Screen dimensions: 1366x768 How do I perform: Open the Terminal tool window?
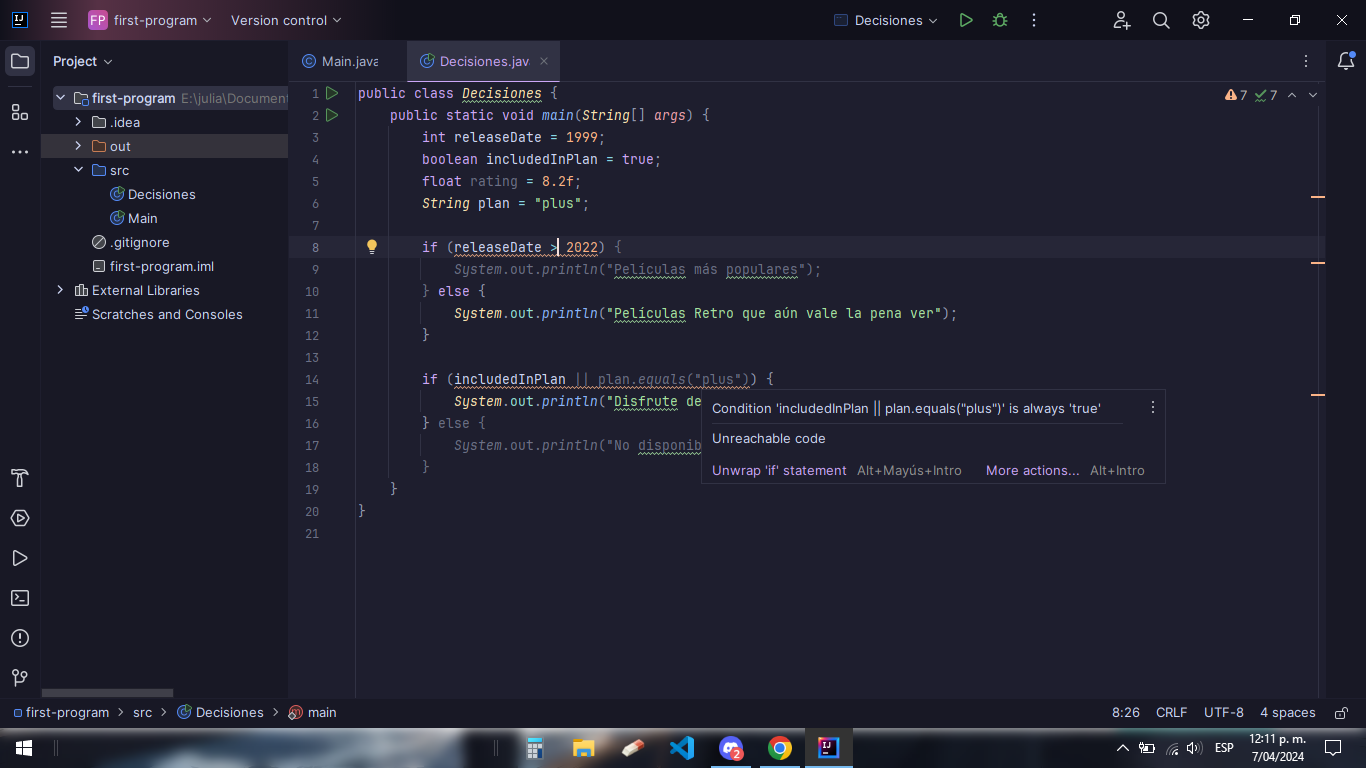20,598
